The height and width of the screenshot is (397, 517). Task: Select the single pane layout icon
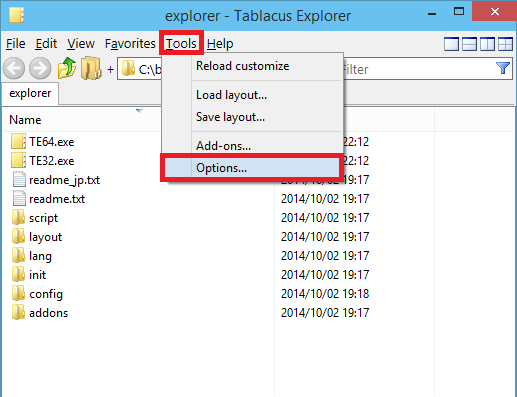451,44
